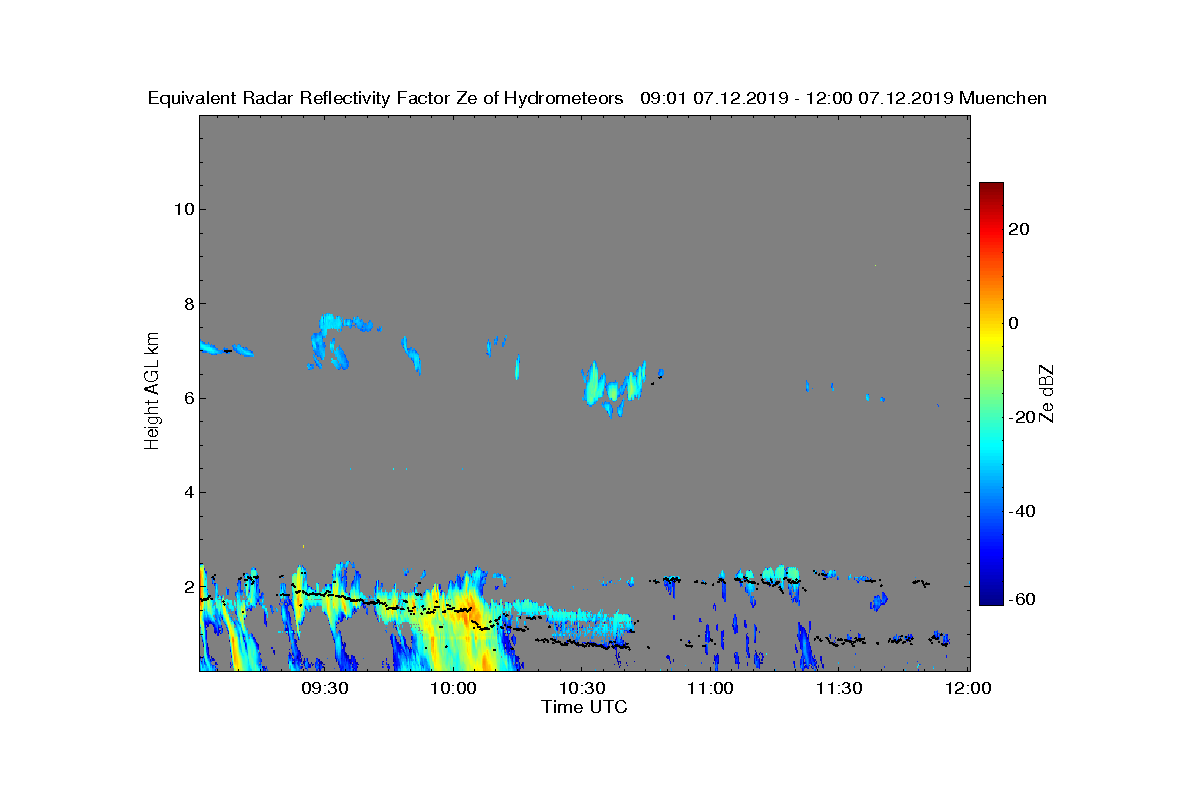The image size is (1200, 800).
Task: Click the 8 km height tick label
Action: click(x=188, y=303)
